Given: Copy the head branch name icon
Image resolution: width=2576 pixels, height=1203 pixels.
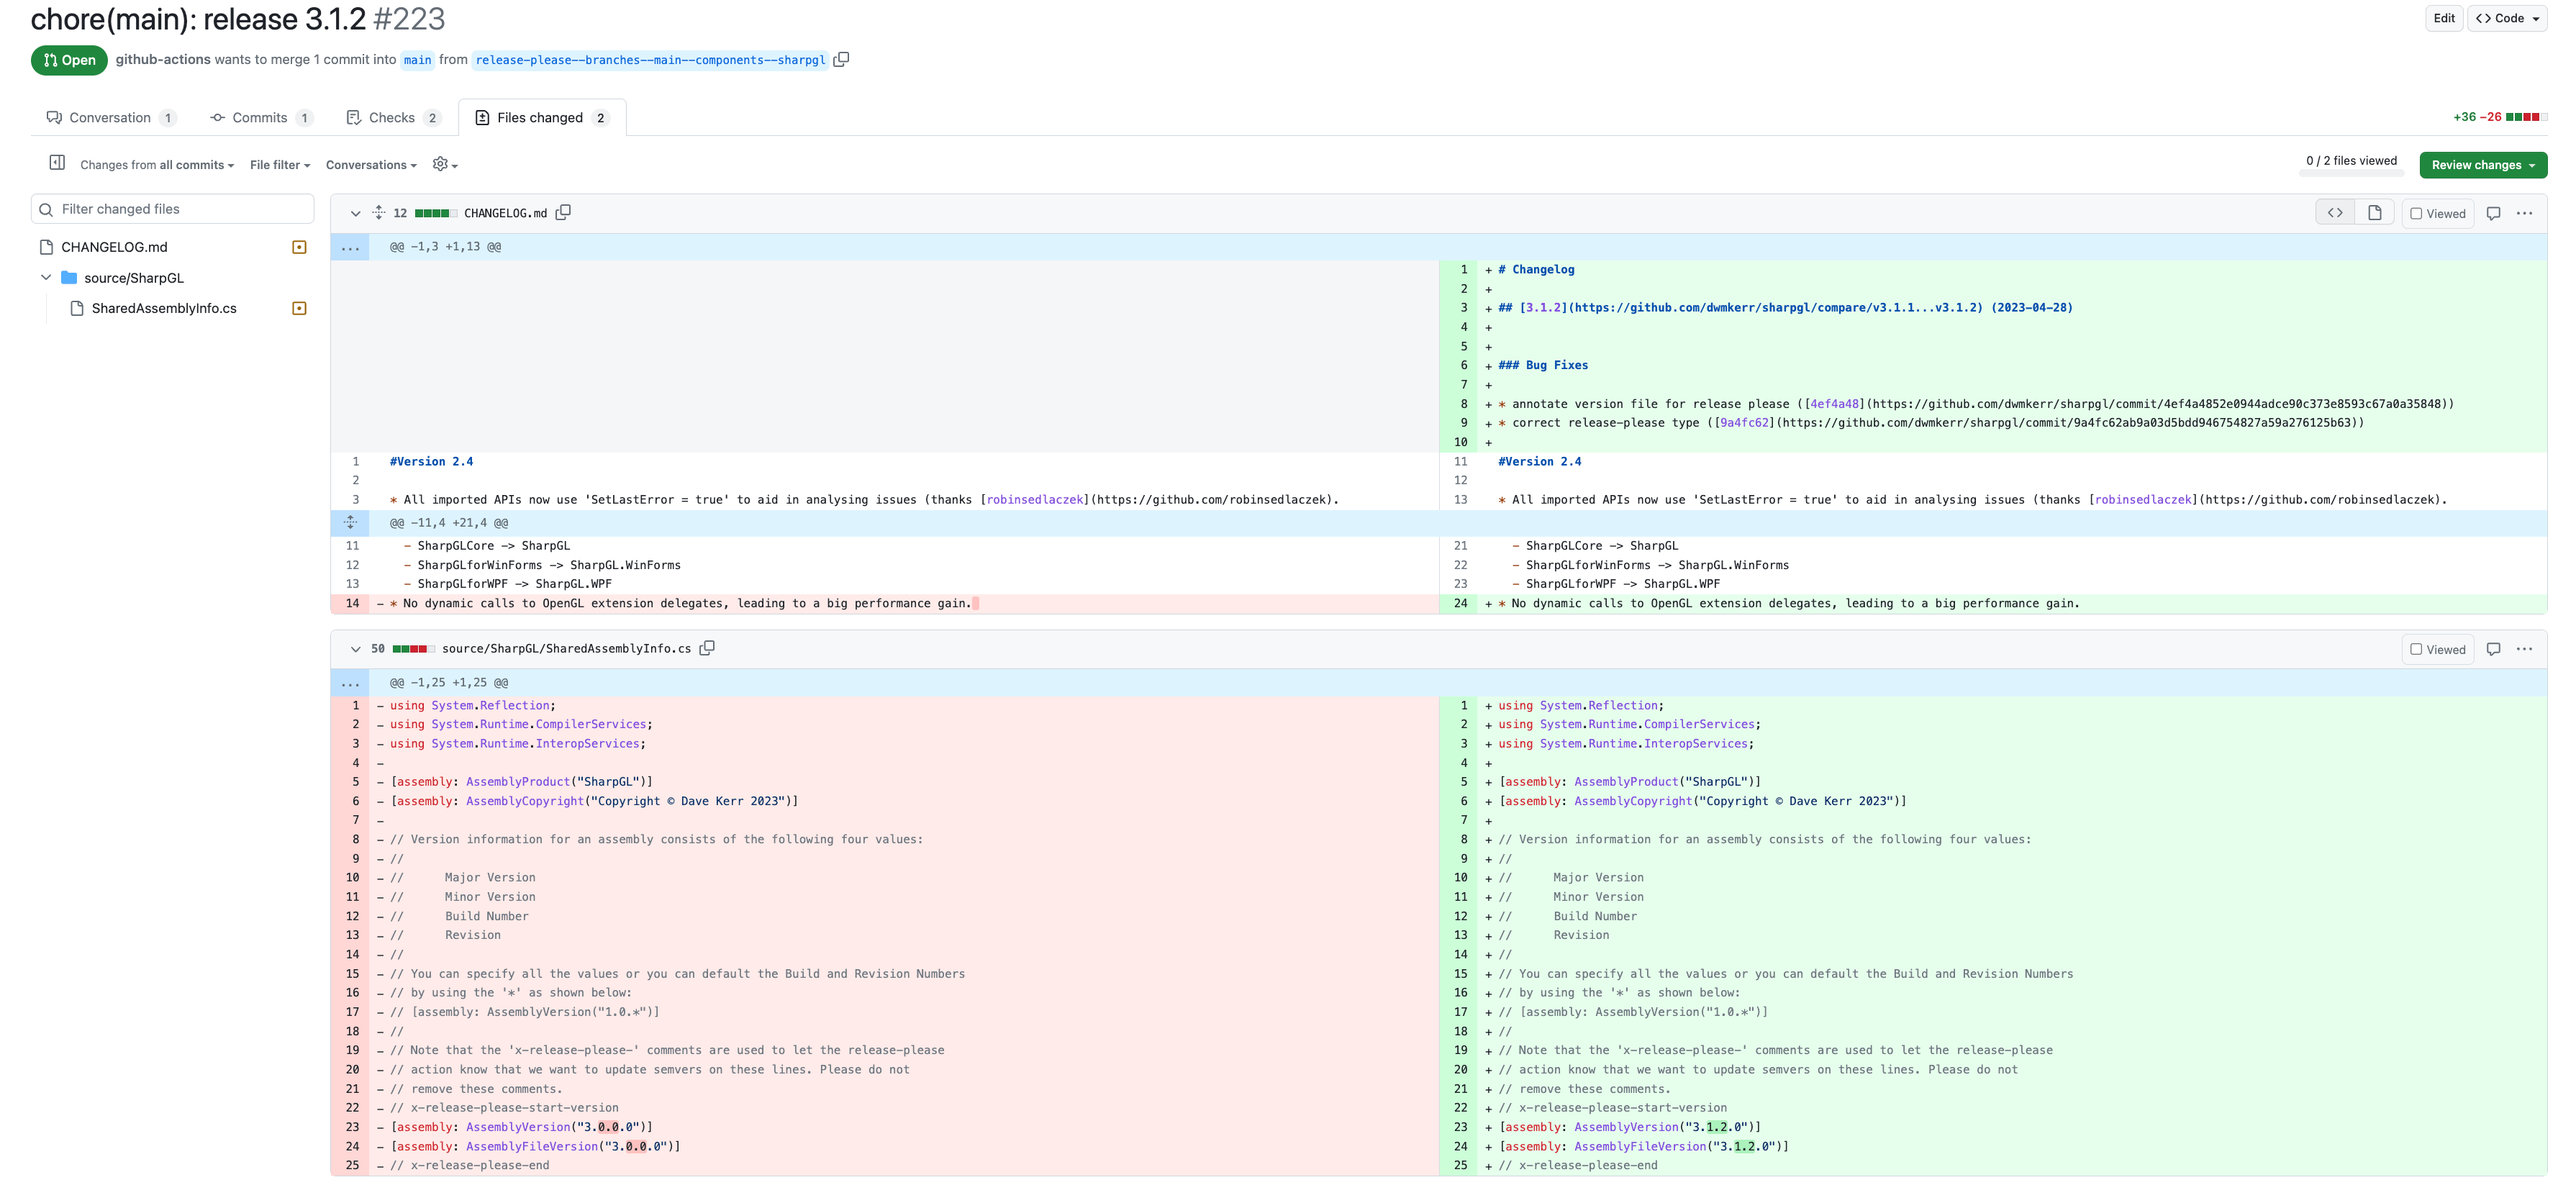Looking at the screenshot, I should [841, 60].
